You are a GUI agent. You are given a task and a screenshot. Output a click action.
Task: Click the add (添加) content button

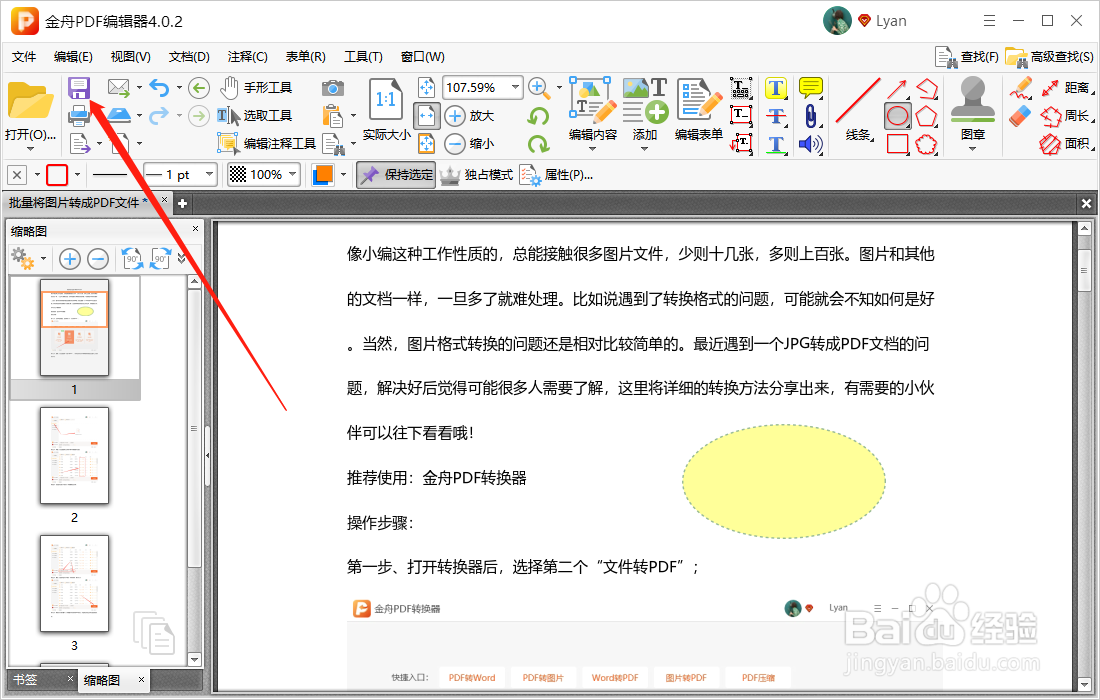(x=645, y=112)
